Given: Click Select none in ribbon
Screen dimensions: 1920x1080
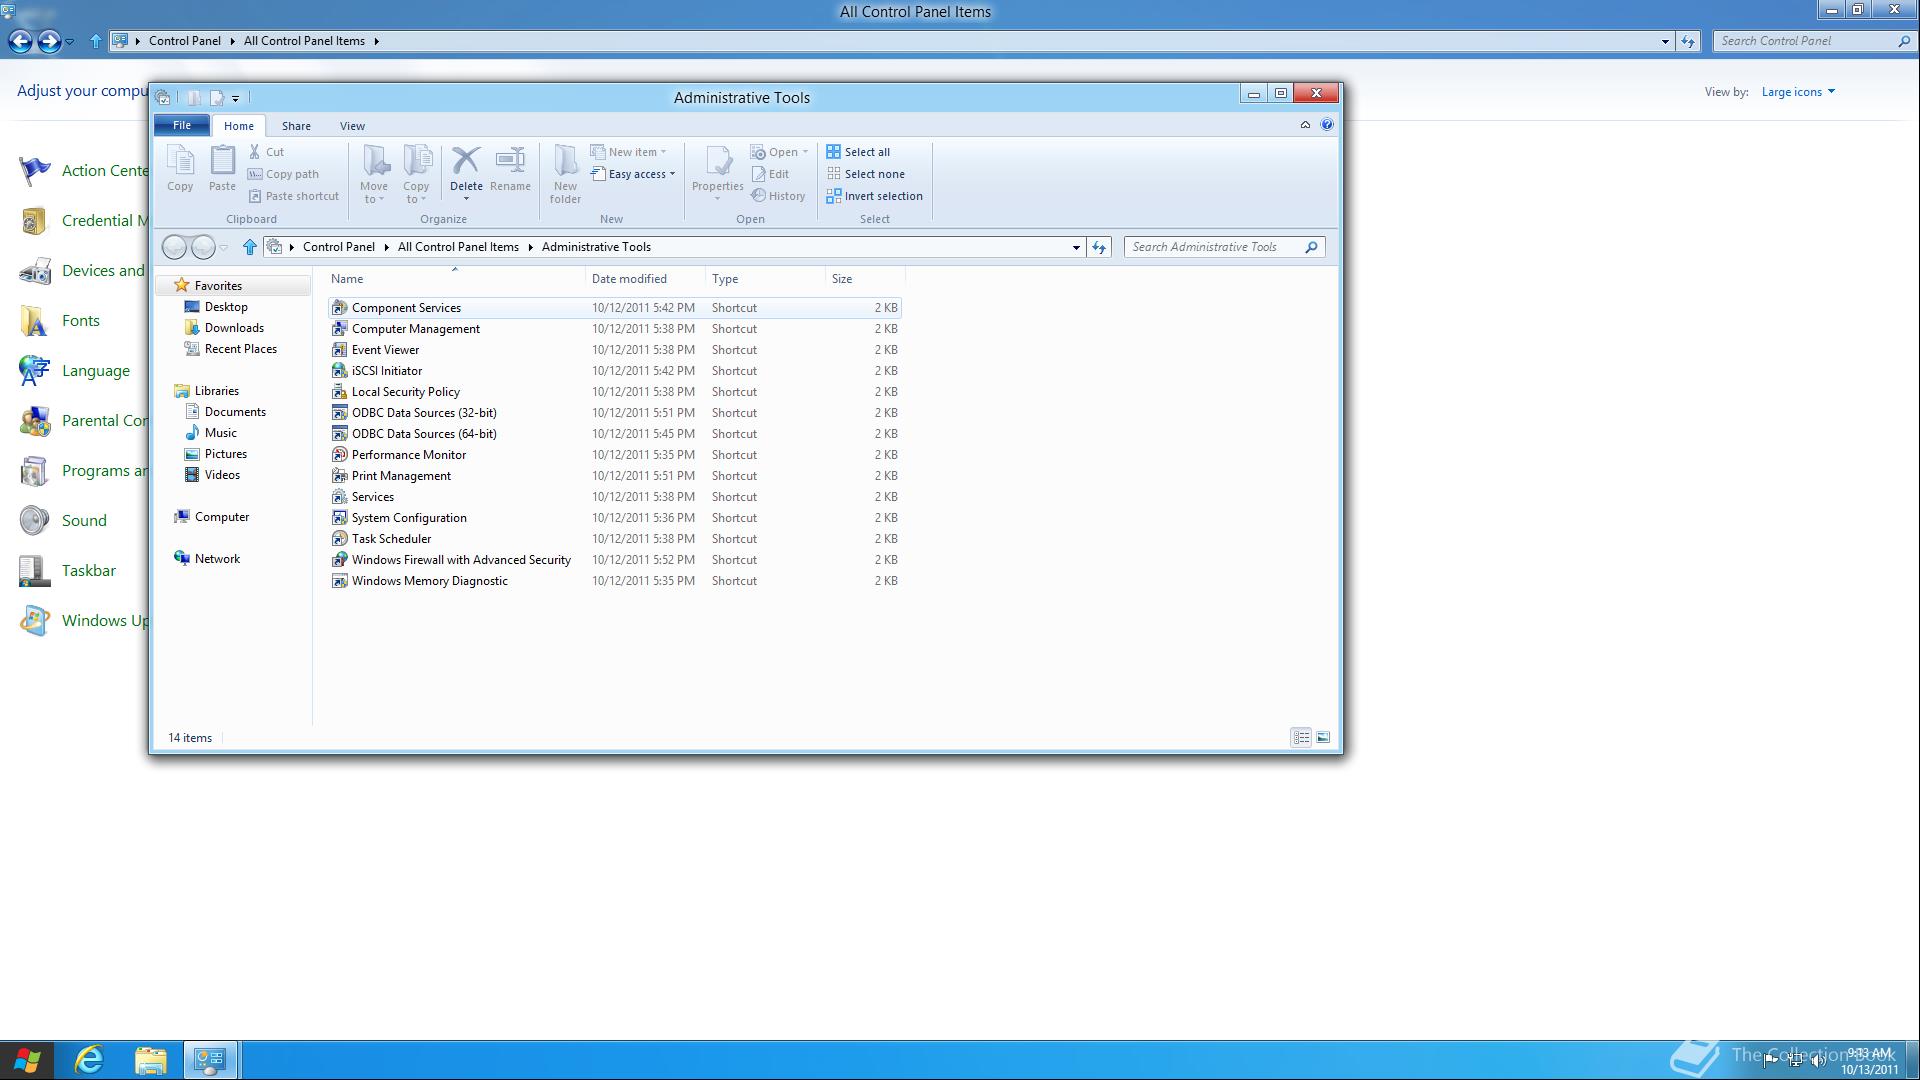Looking at the screenshot, I should pyautogui.click(x=865, y=174).
